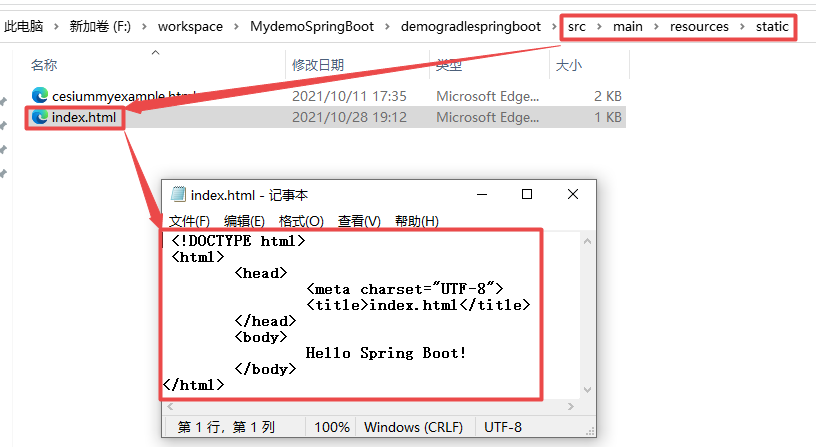This screenshot has width=816, height=447.
Task: Click the 100% zoom status entry
Action: [332, 427]
